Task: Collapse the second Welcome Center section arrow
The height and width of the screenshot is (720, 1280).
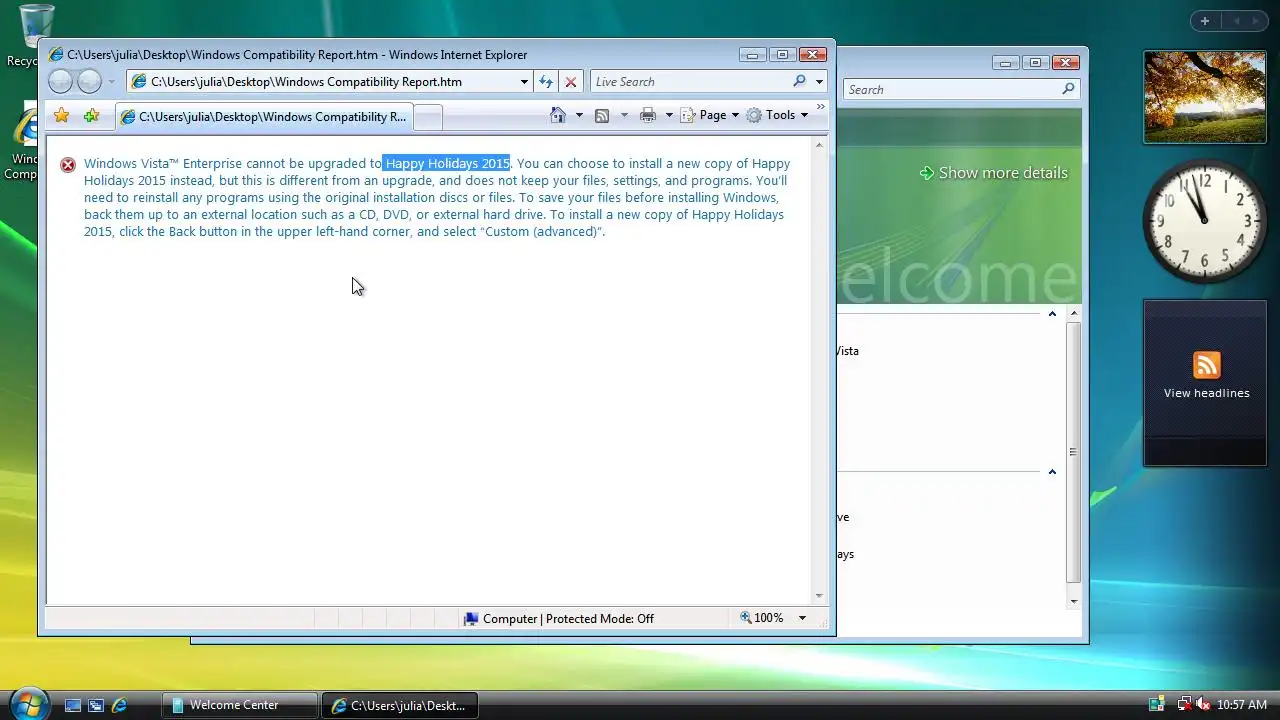Action: coord(1052,472)
